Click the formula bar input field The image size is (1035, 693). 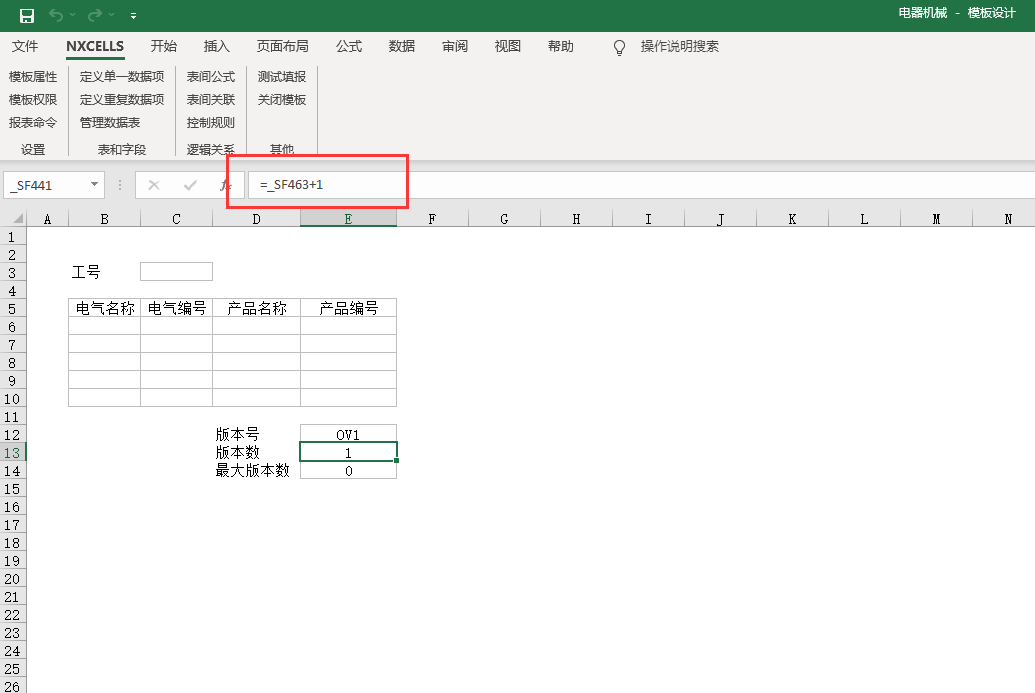640,185
